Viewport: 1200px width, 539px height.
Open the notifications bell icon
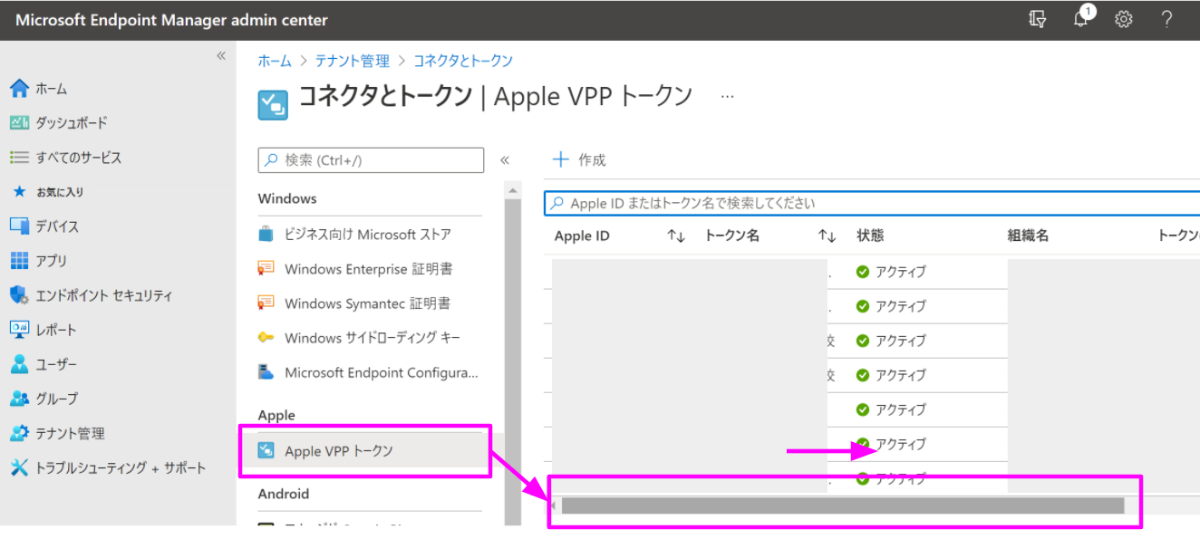pos(1081,19)
